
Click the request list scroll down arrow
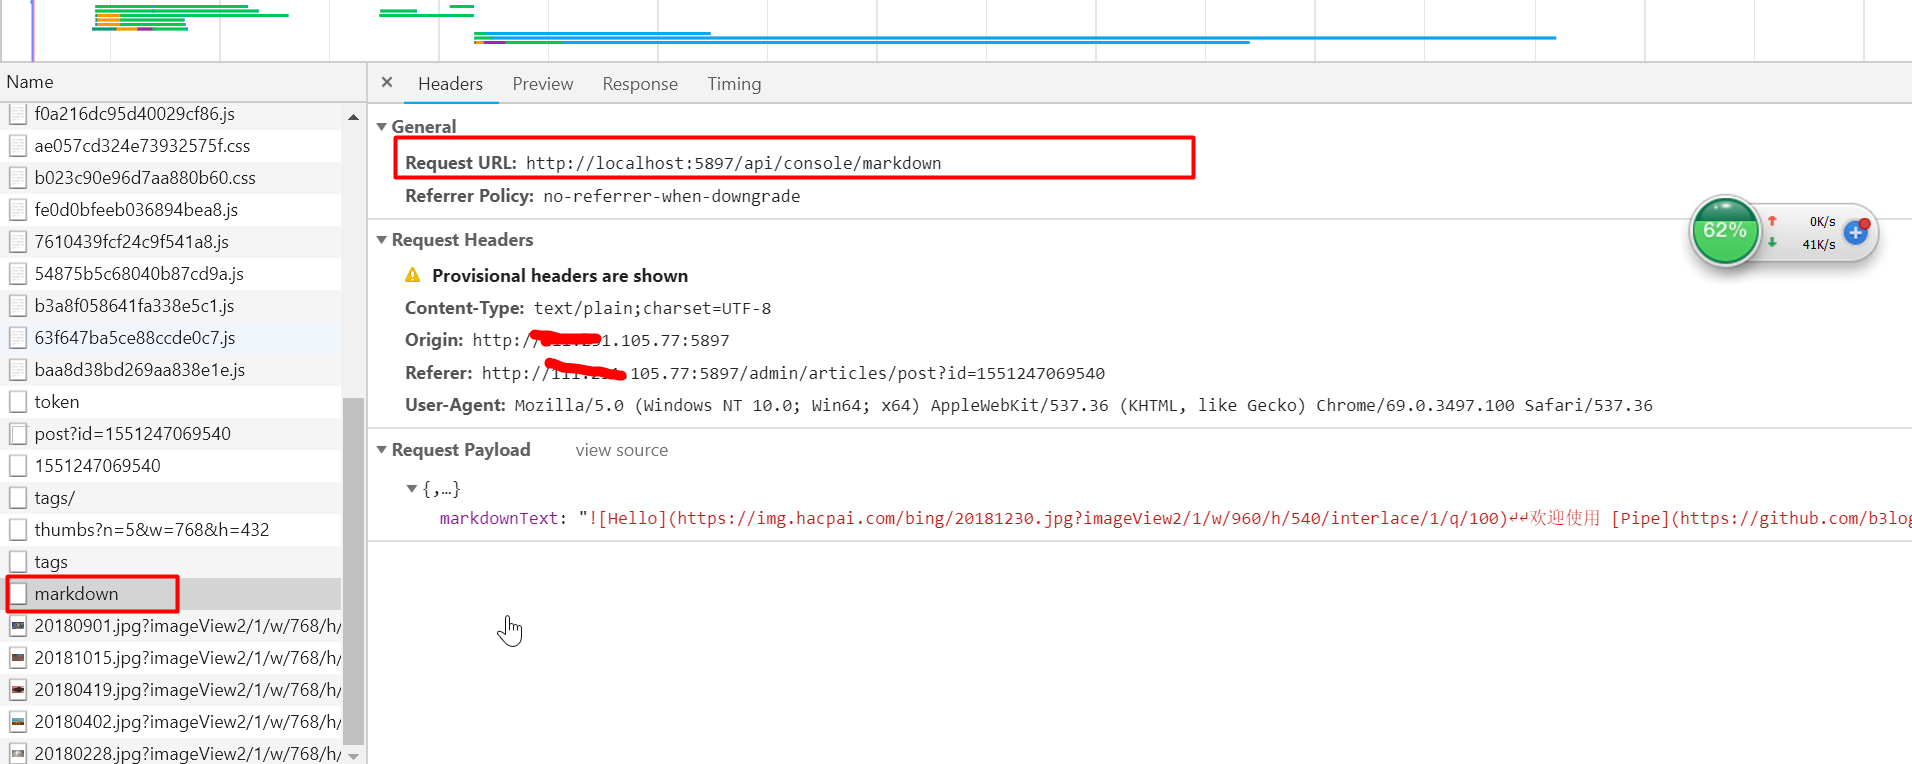pyautogui.click(x=353, y=756)
